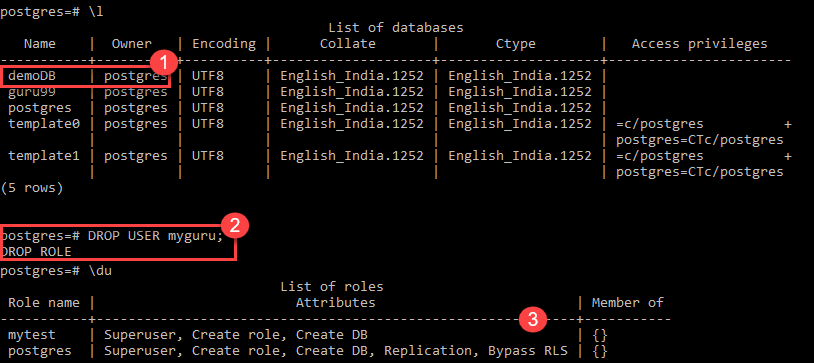The height and width of the screenshot is (363, 814).
Task: Click the Attributes column header
Action: click(x=335, y=302)
